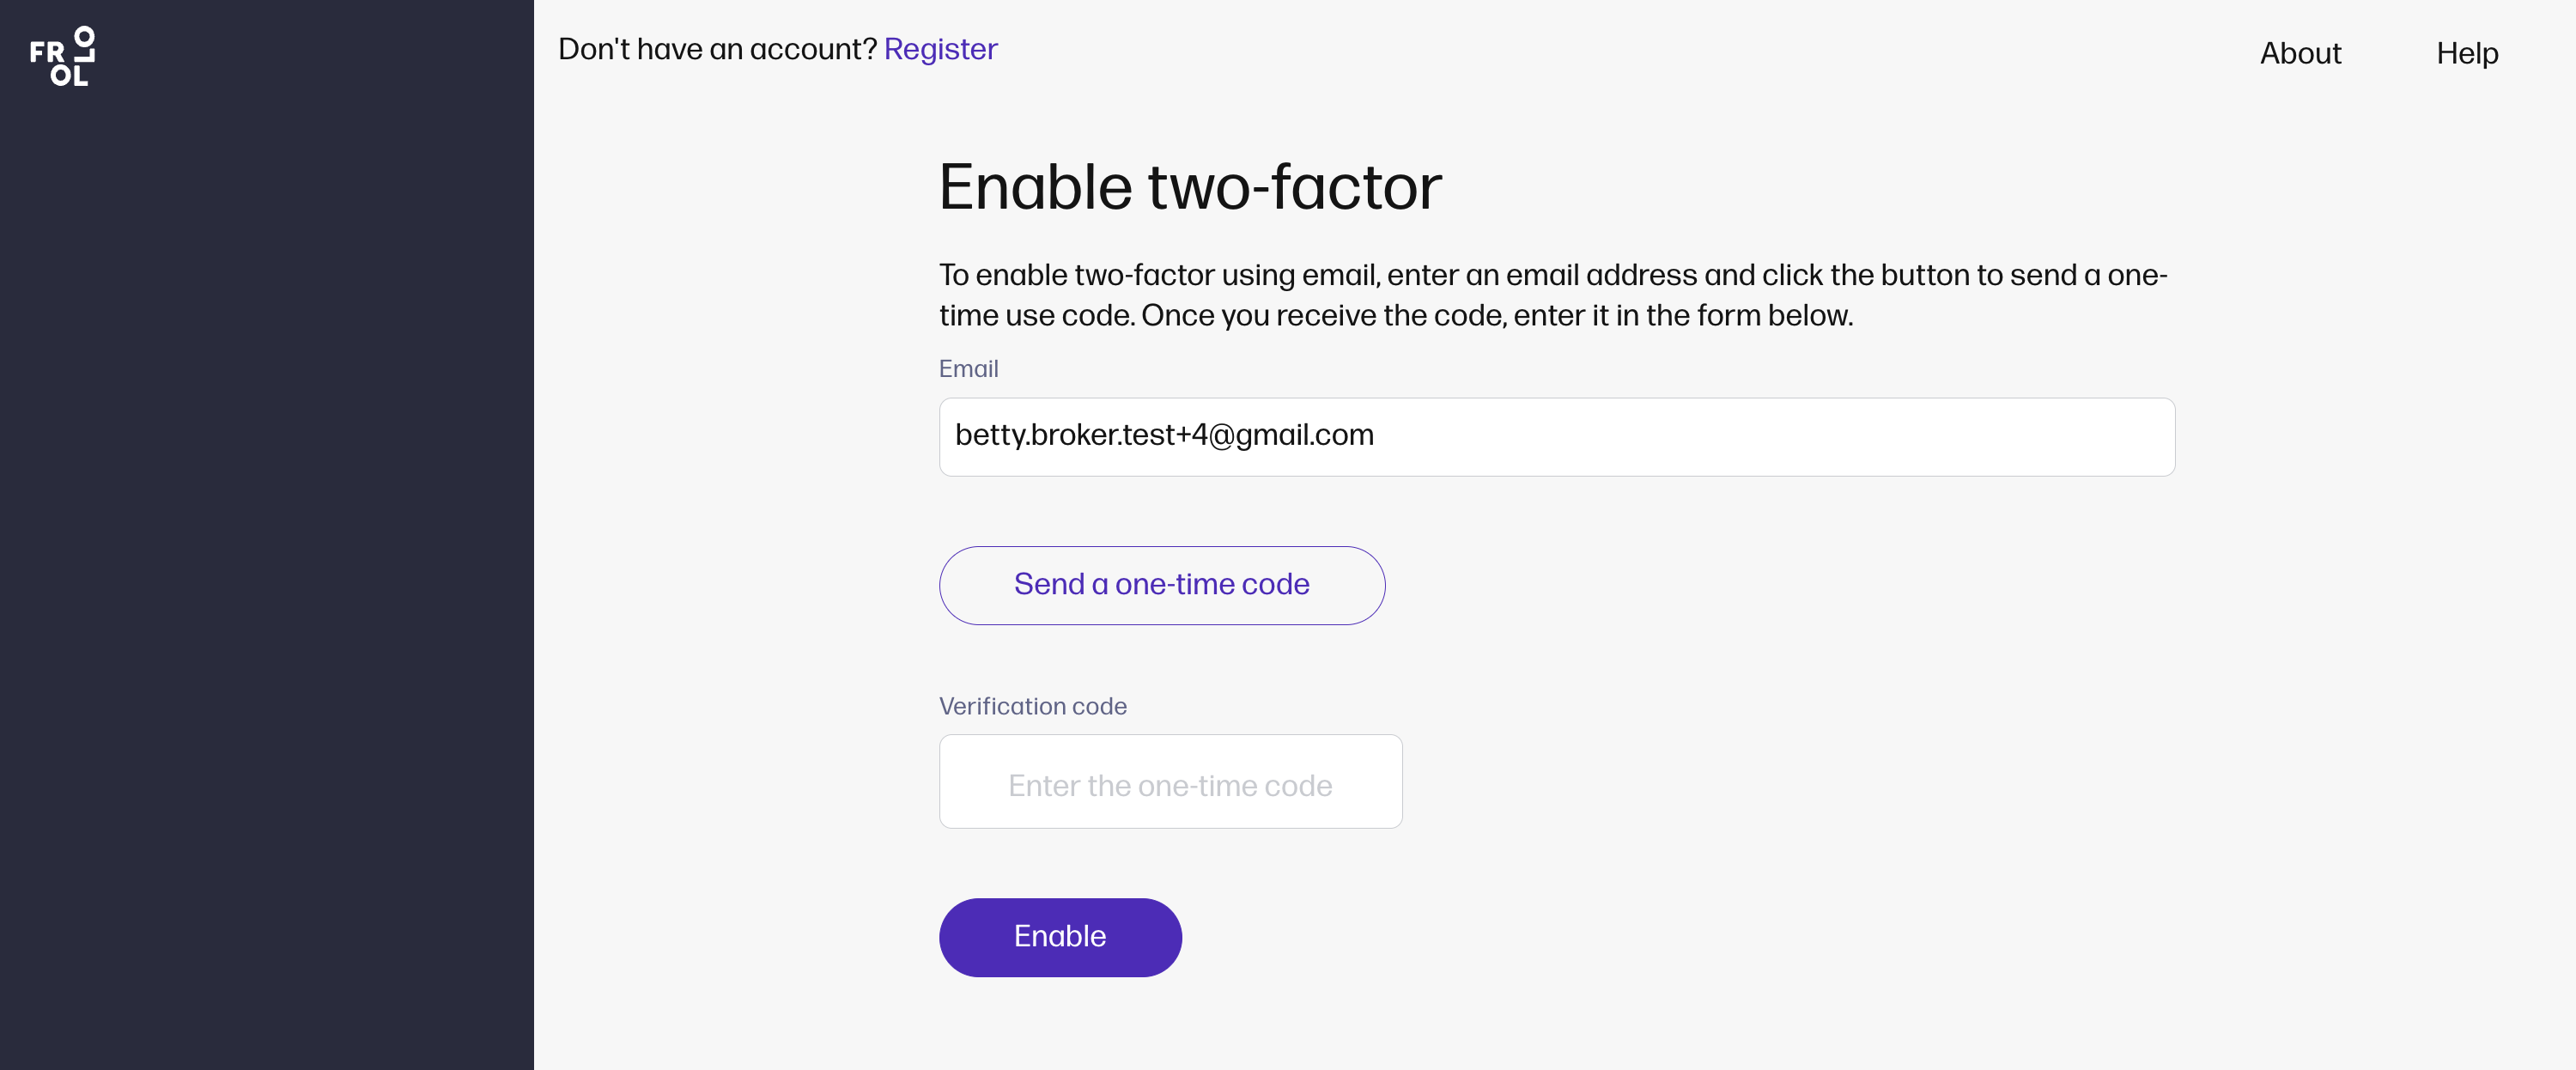Click the word "two-factor" in the heading
2576x1070 pixels.
1294,187
